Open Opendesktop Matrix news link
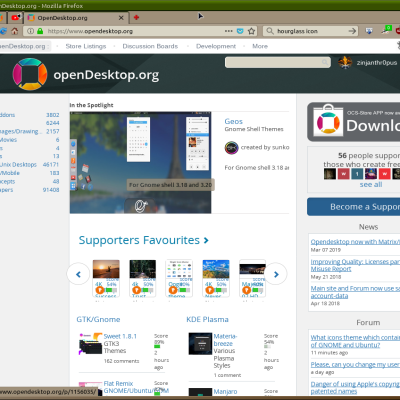Image resolution: width=400 pixels, height=400 pixels. tap(355, 242)
